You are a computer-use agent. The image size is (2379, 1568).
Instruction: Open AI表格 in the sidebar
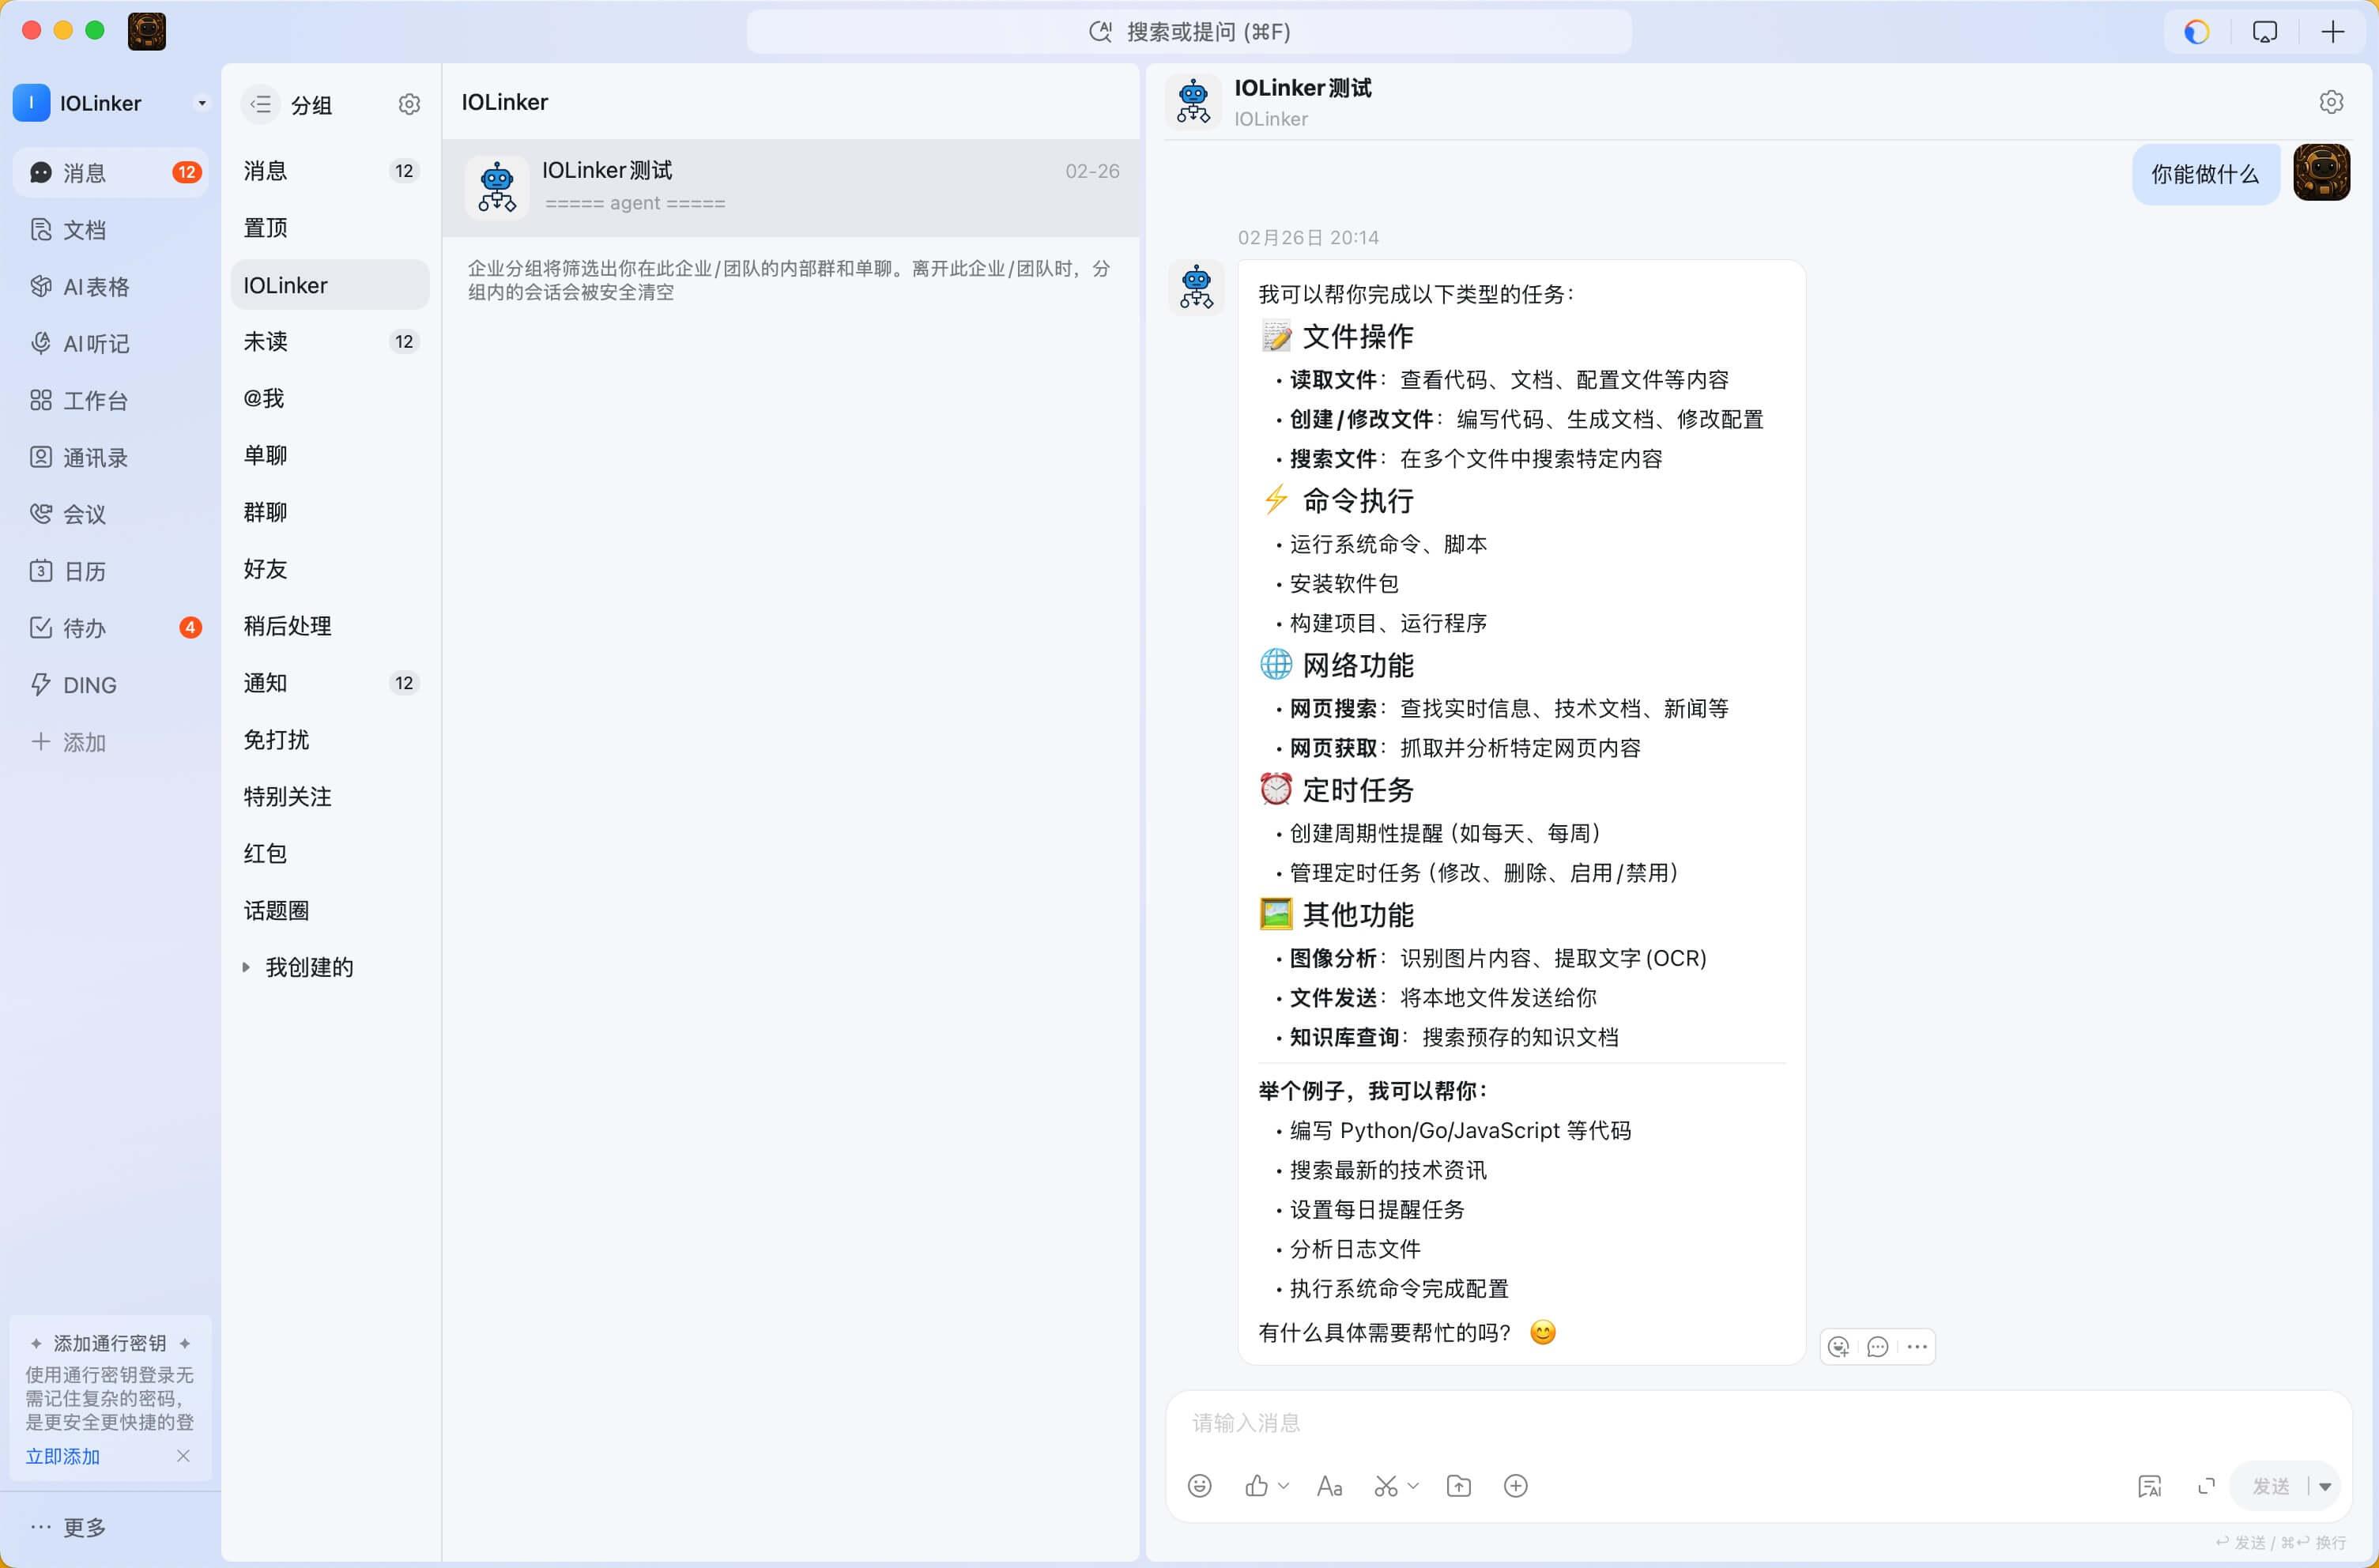110,287
